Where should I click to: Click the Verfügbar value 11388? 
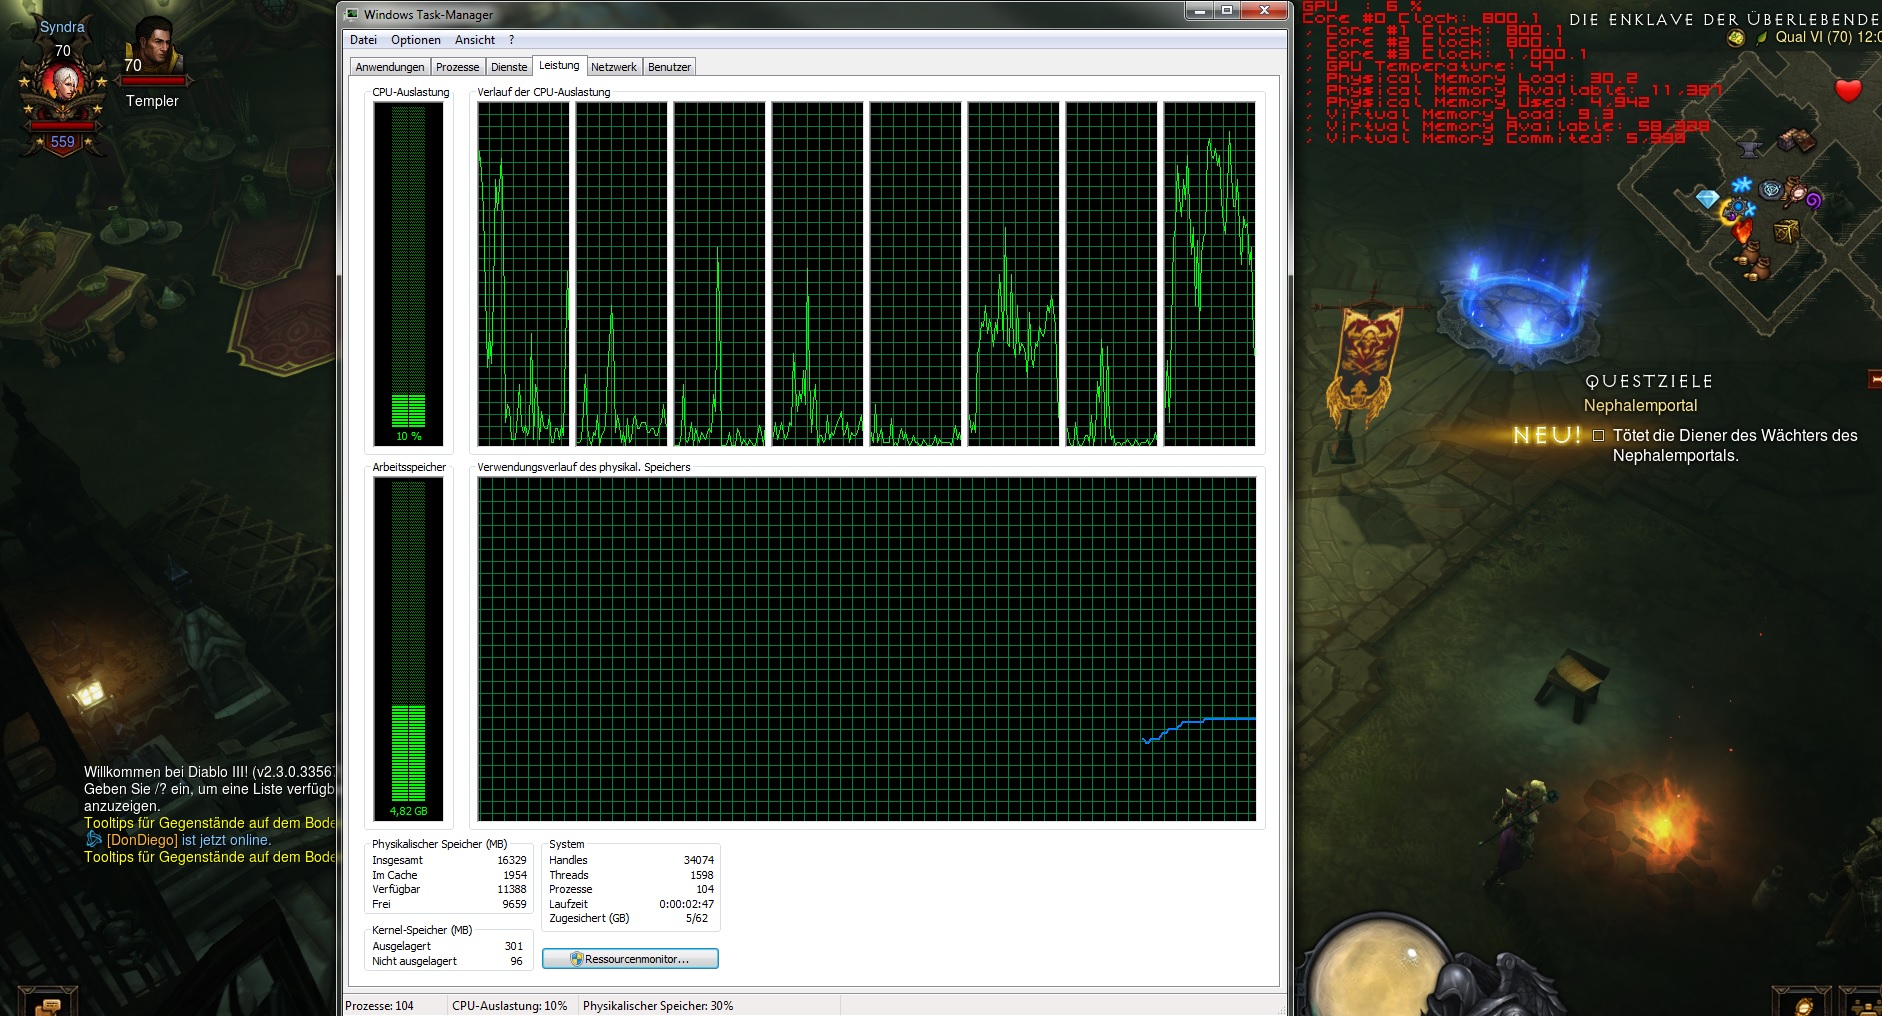click(x=512, y=889)
